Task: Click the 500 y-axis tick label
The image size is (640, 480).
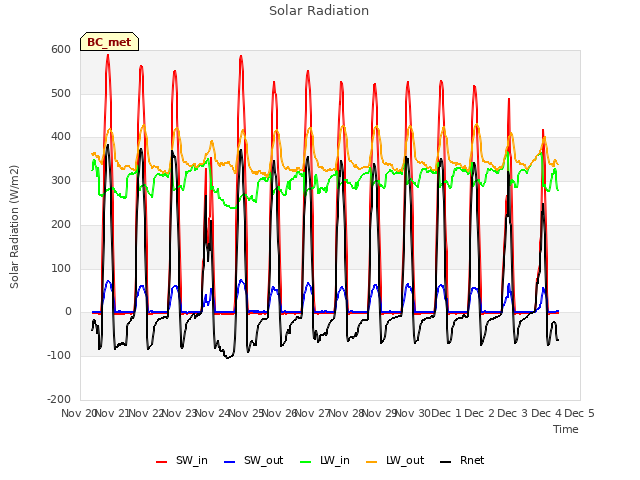Action: (61, 93)
